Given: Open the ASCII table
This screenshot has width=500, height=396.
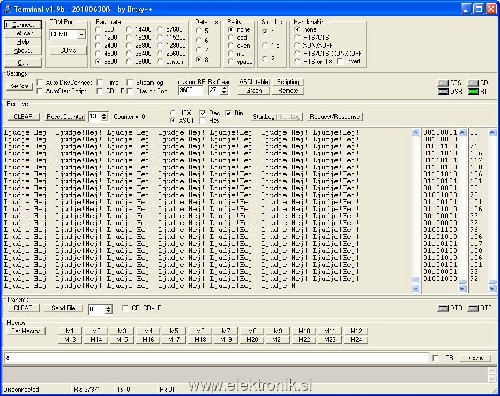Looking at the screenshot, I should (254, 82).
